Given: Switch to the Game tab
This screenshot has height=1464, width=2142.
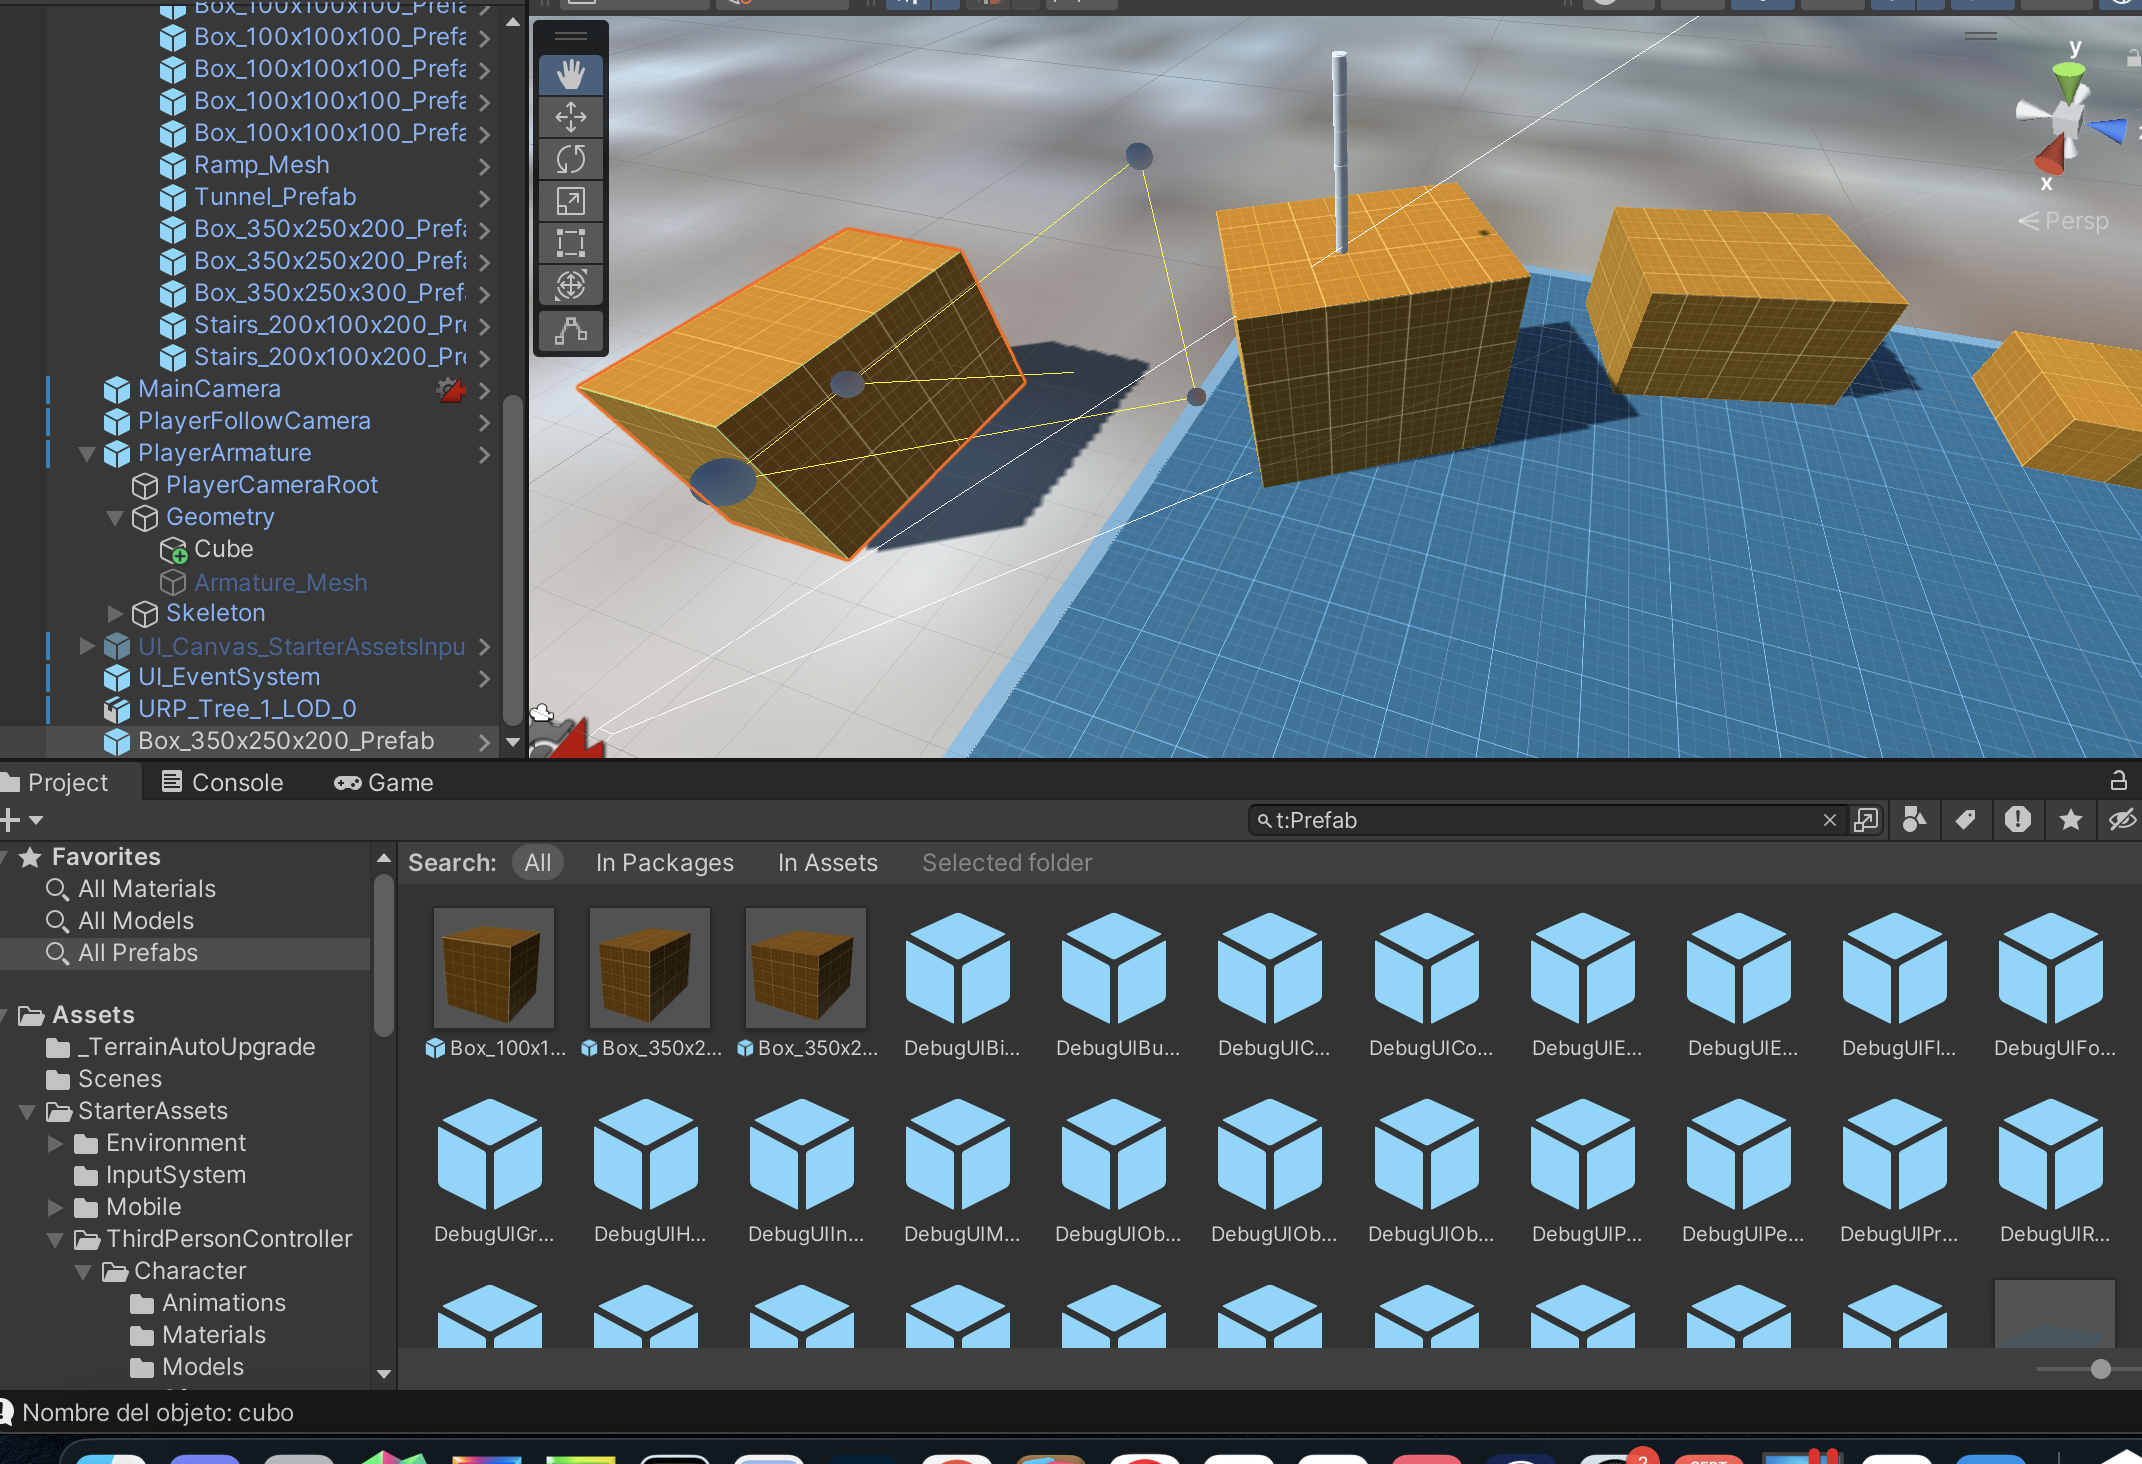Looking at the screenshot, I should (384, 782).
